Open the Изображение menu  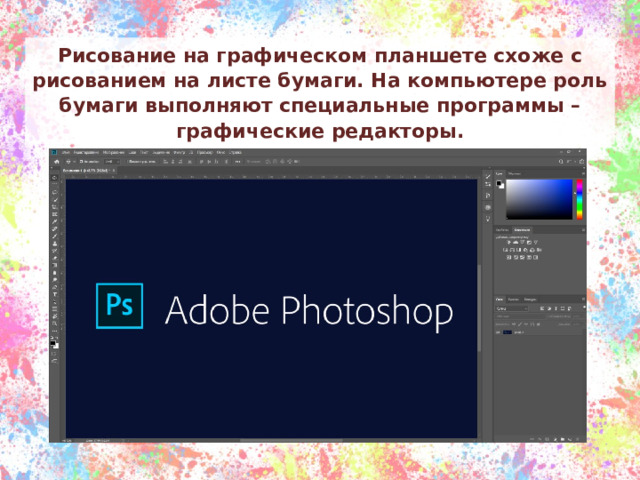point(113,152)
